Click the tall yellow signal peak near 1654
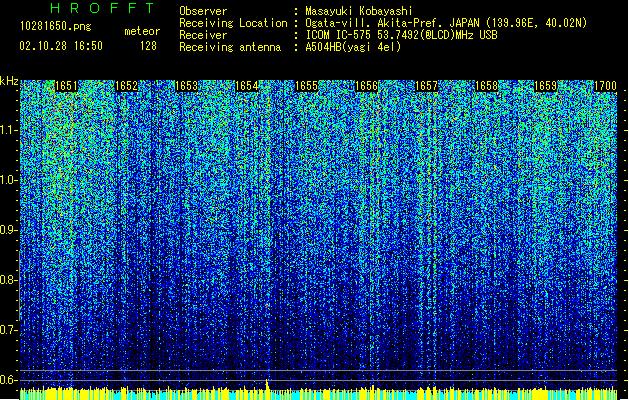The height and width of the screenshot is (400, 629). click(267, 386)
